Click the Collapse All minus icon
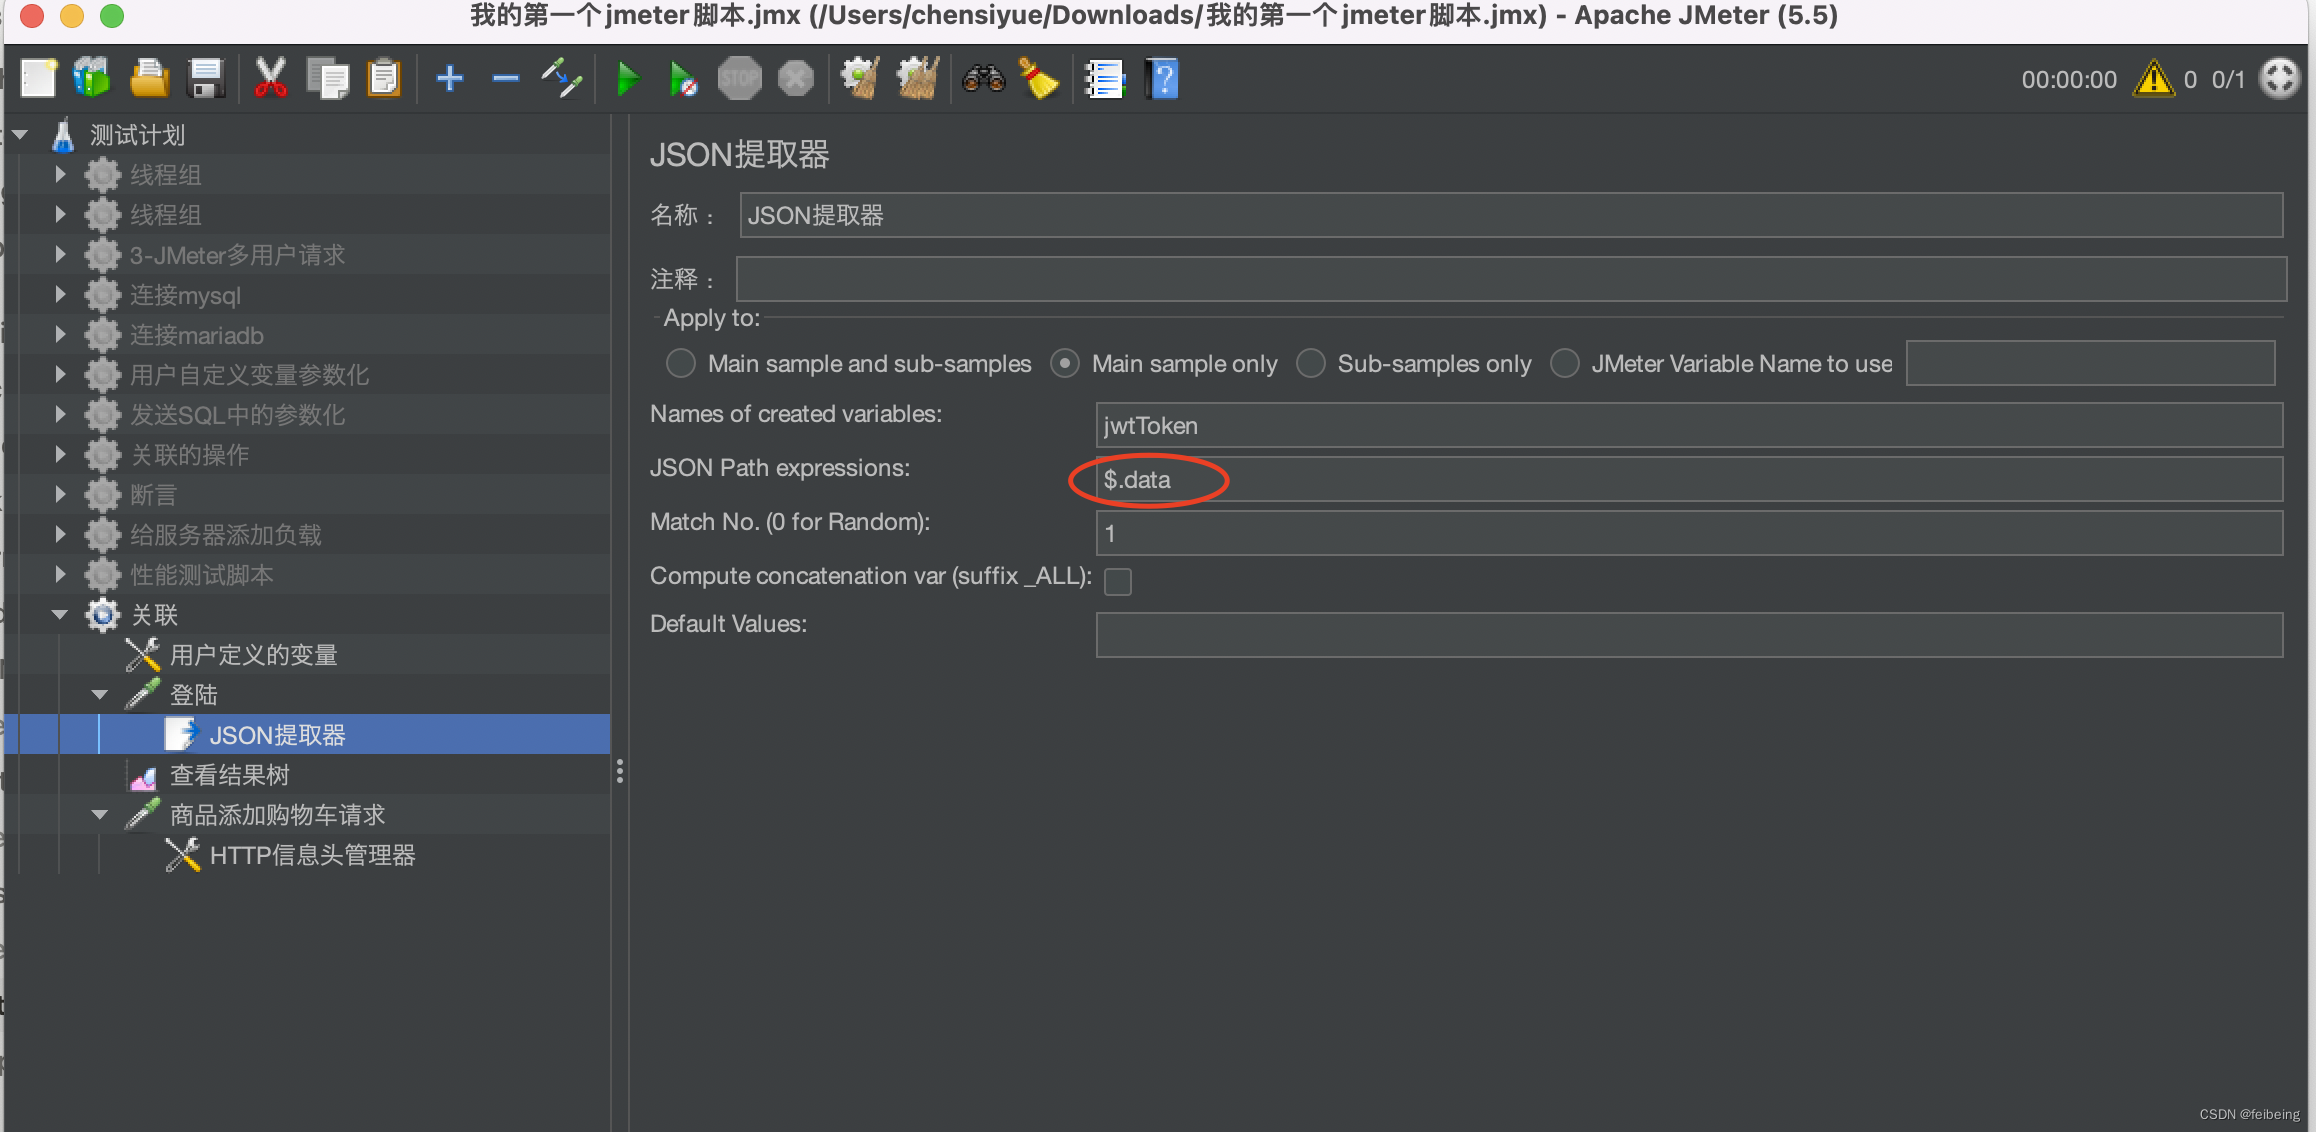2316x1132 pixels. tap(506, 78)
